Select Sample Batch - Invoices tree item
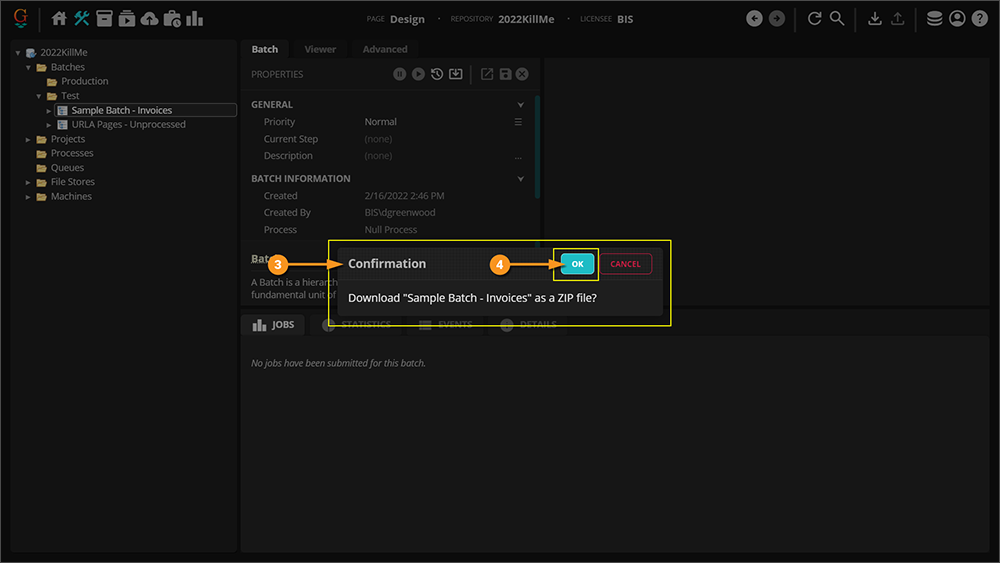The width and height of the screenshot is (1000, 563). click(x=146, y=110)
